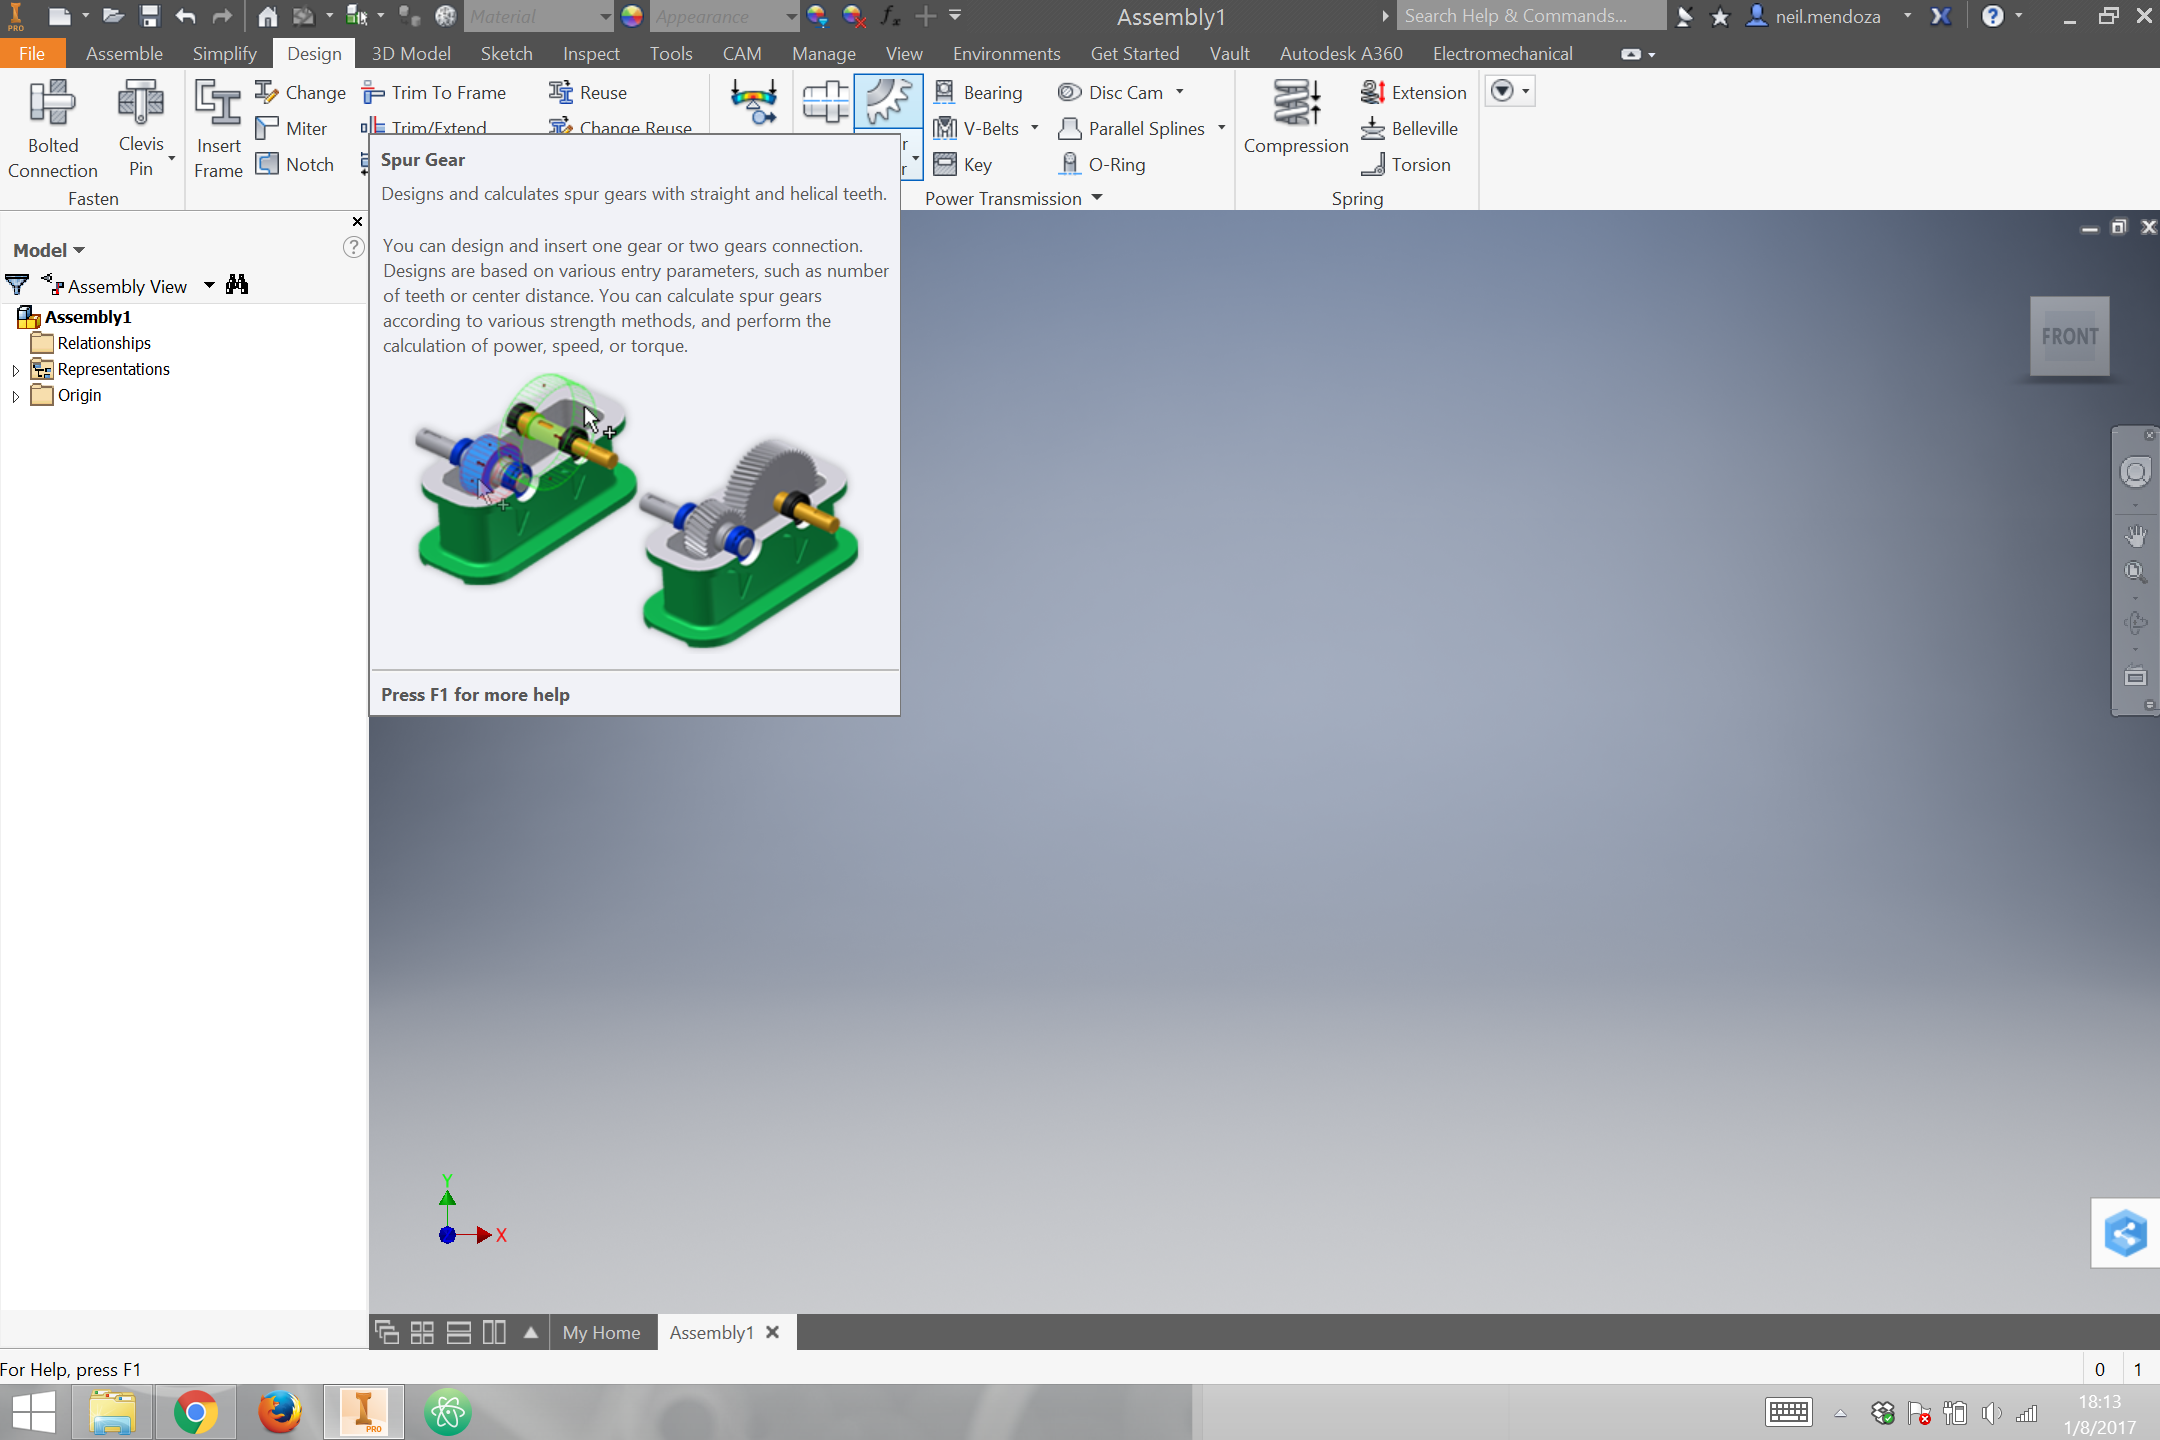Click the Full Navigation Wheel icon
Viewport: 2160px width, 1440px height.
click(2135, 472)
